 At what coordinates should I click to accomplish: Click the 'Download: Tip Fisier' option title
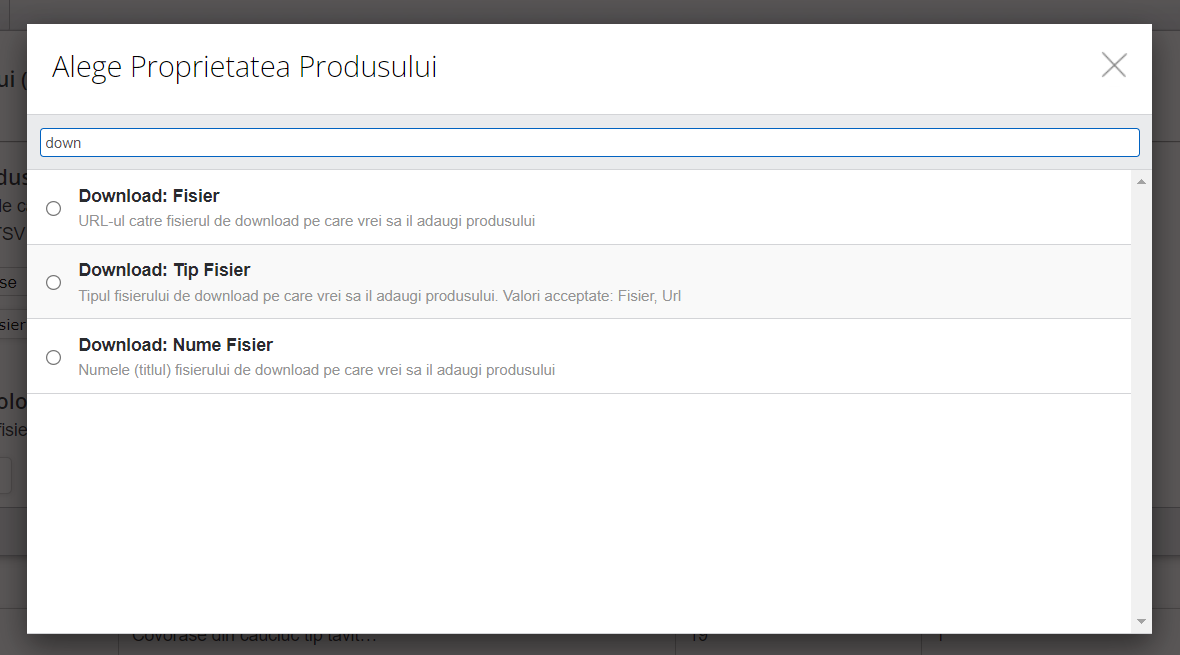(164, 270)
